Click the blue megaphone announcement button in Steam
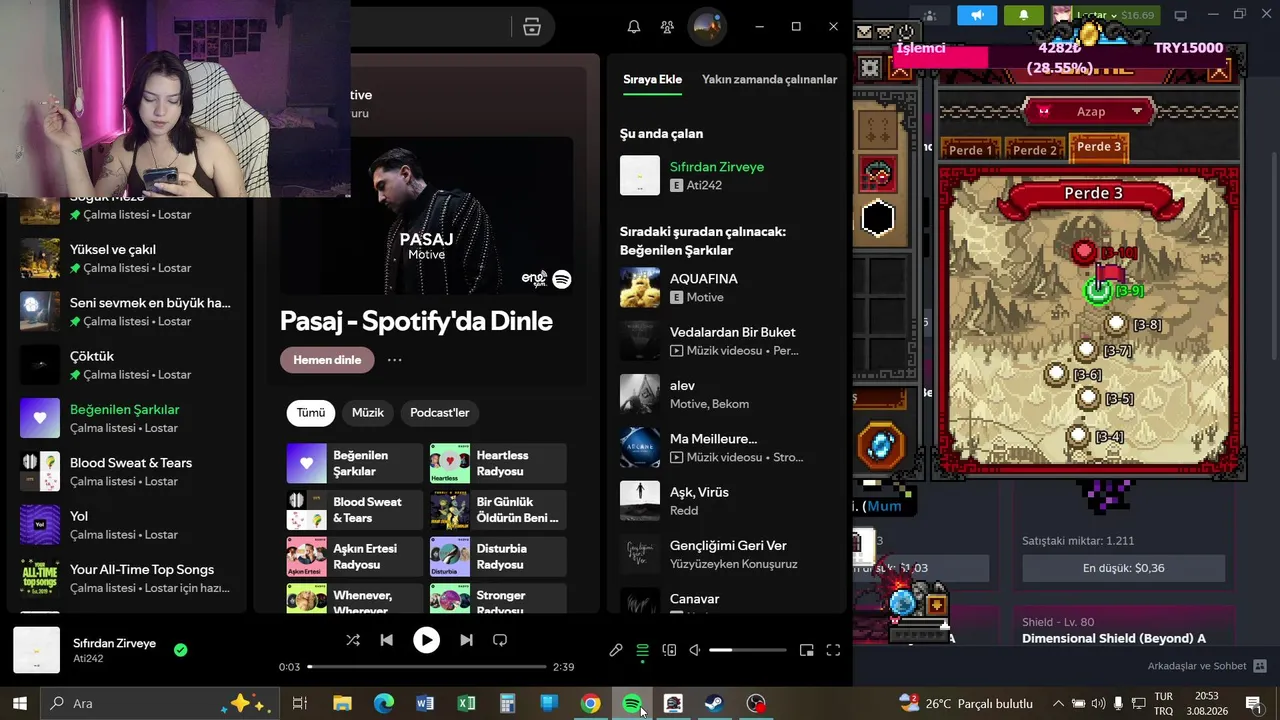This screenshot has height=720, width=1280. (977, 15)
